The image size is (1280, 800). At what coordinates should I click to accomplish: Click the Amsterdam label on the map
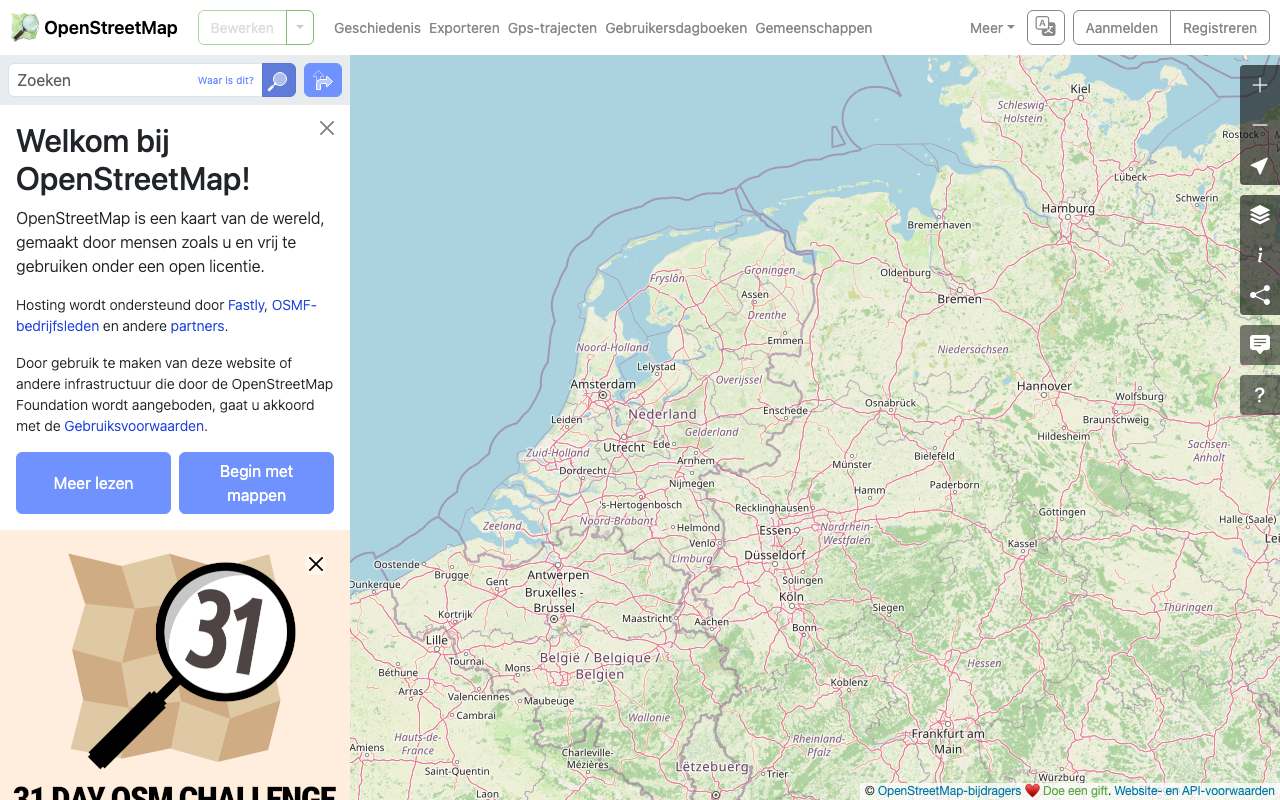coord(603,384)
